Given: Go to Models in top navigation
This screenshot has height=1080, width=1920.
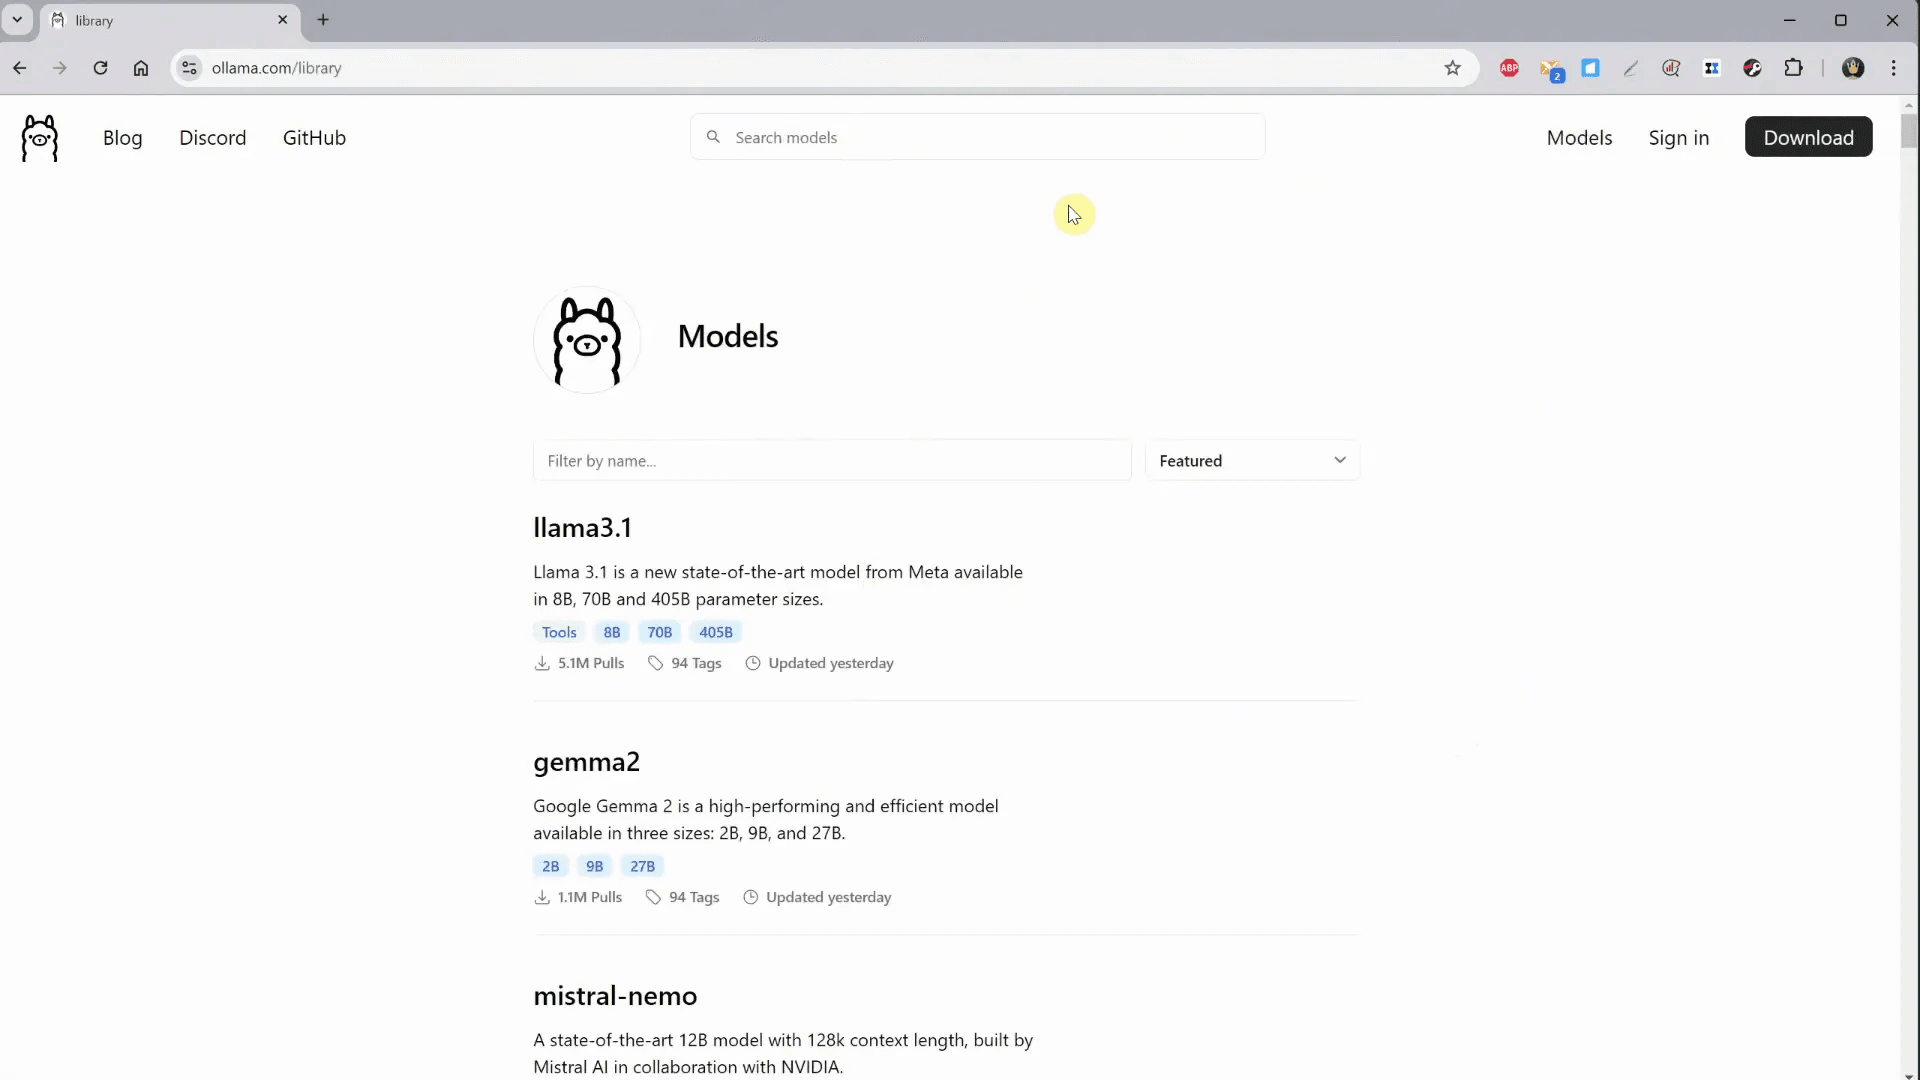Looking at the screenshot, I should coord(1579,138).
